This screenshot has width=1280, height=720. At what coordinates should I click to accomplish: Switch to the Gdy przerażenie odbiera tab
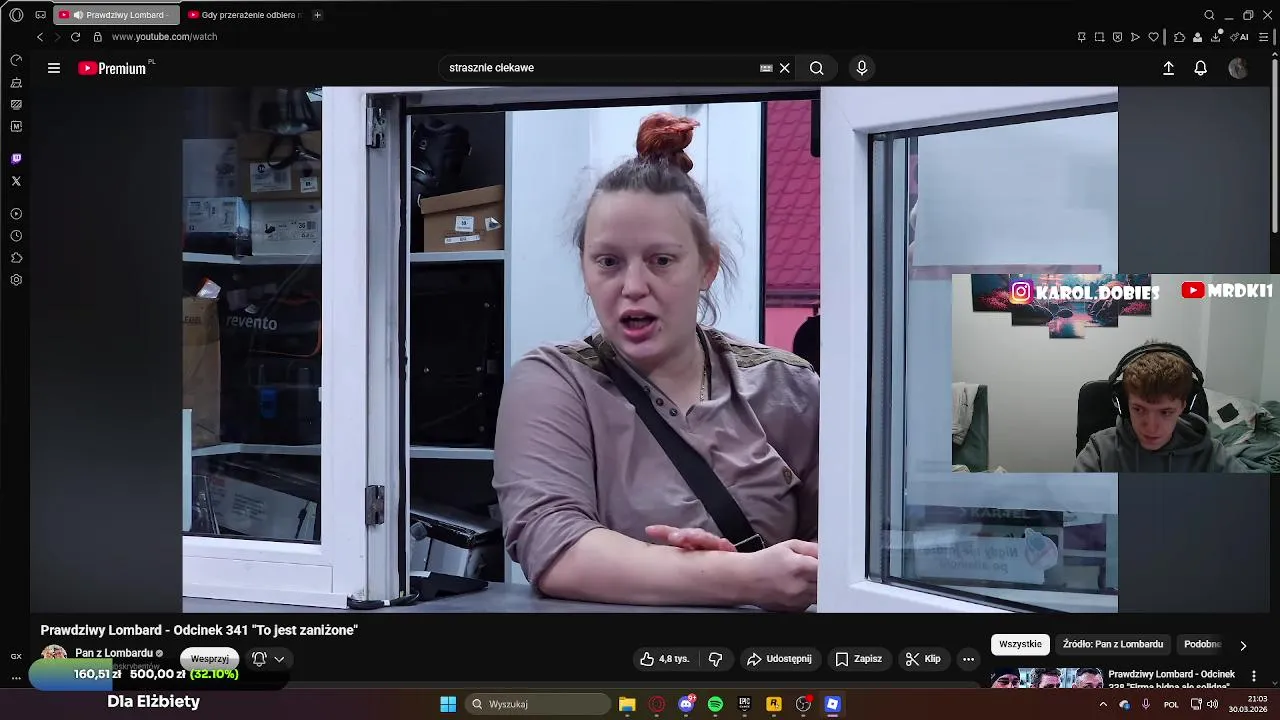coord(245,15)
